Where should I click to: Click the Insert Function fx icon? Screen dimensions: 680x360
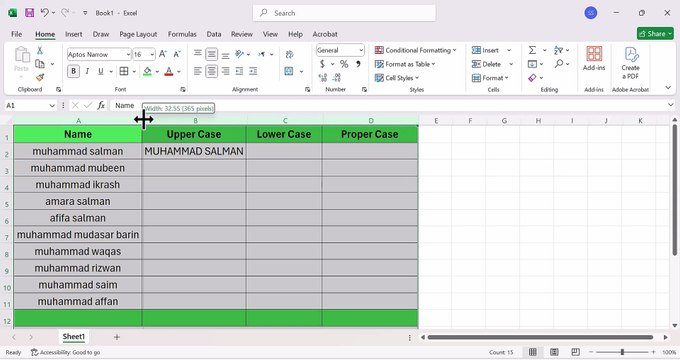[x=101, y=105]
